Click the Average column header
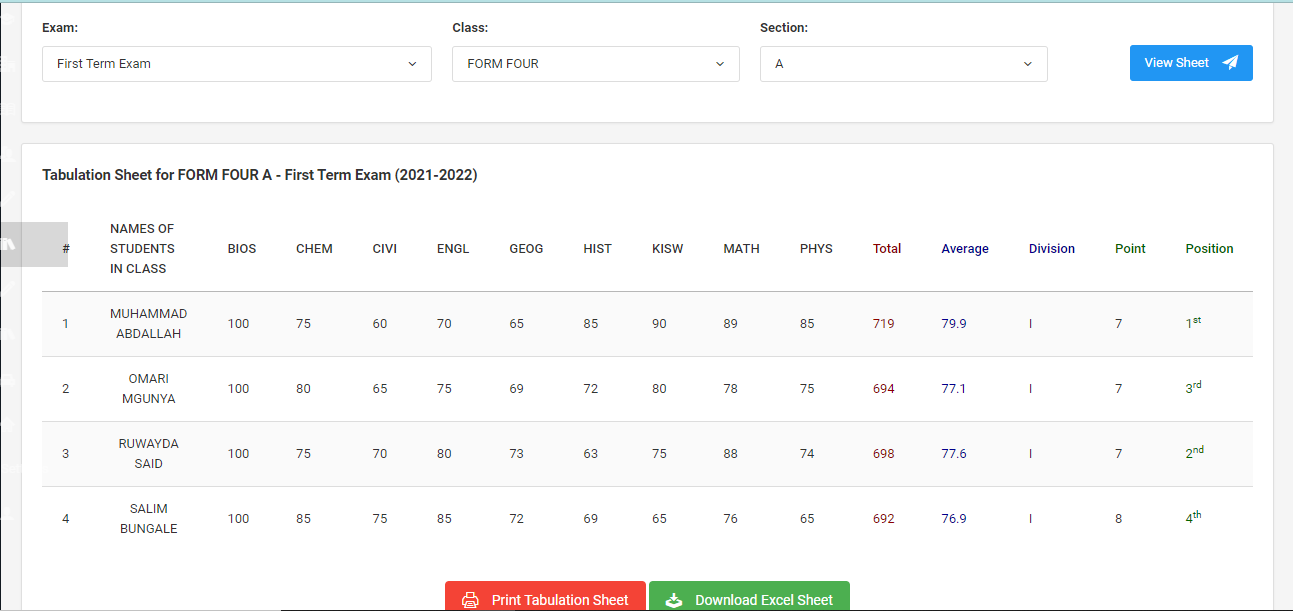This screenshot has height=611, width=1293. 964,249
